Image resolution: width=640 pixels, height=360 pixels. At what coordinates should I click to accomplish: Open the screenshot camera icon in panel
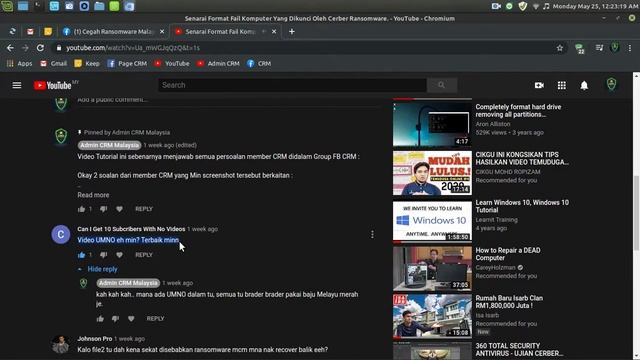[69, 6]
